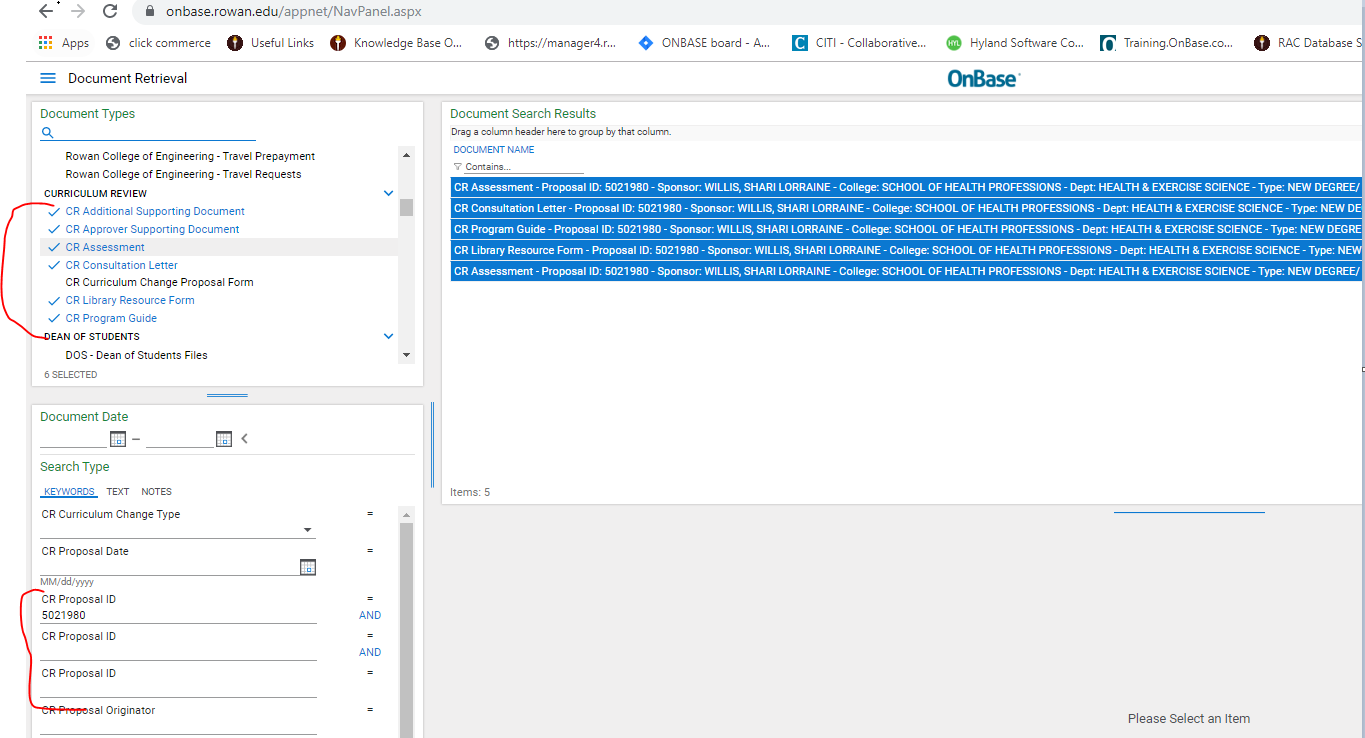This screenshot has width=1365, height=738.
Task: Reload the page with refresh icon
Action: (110, 11)
